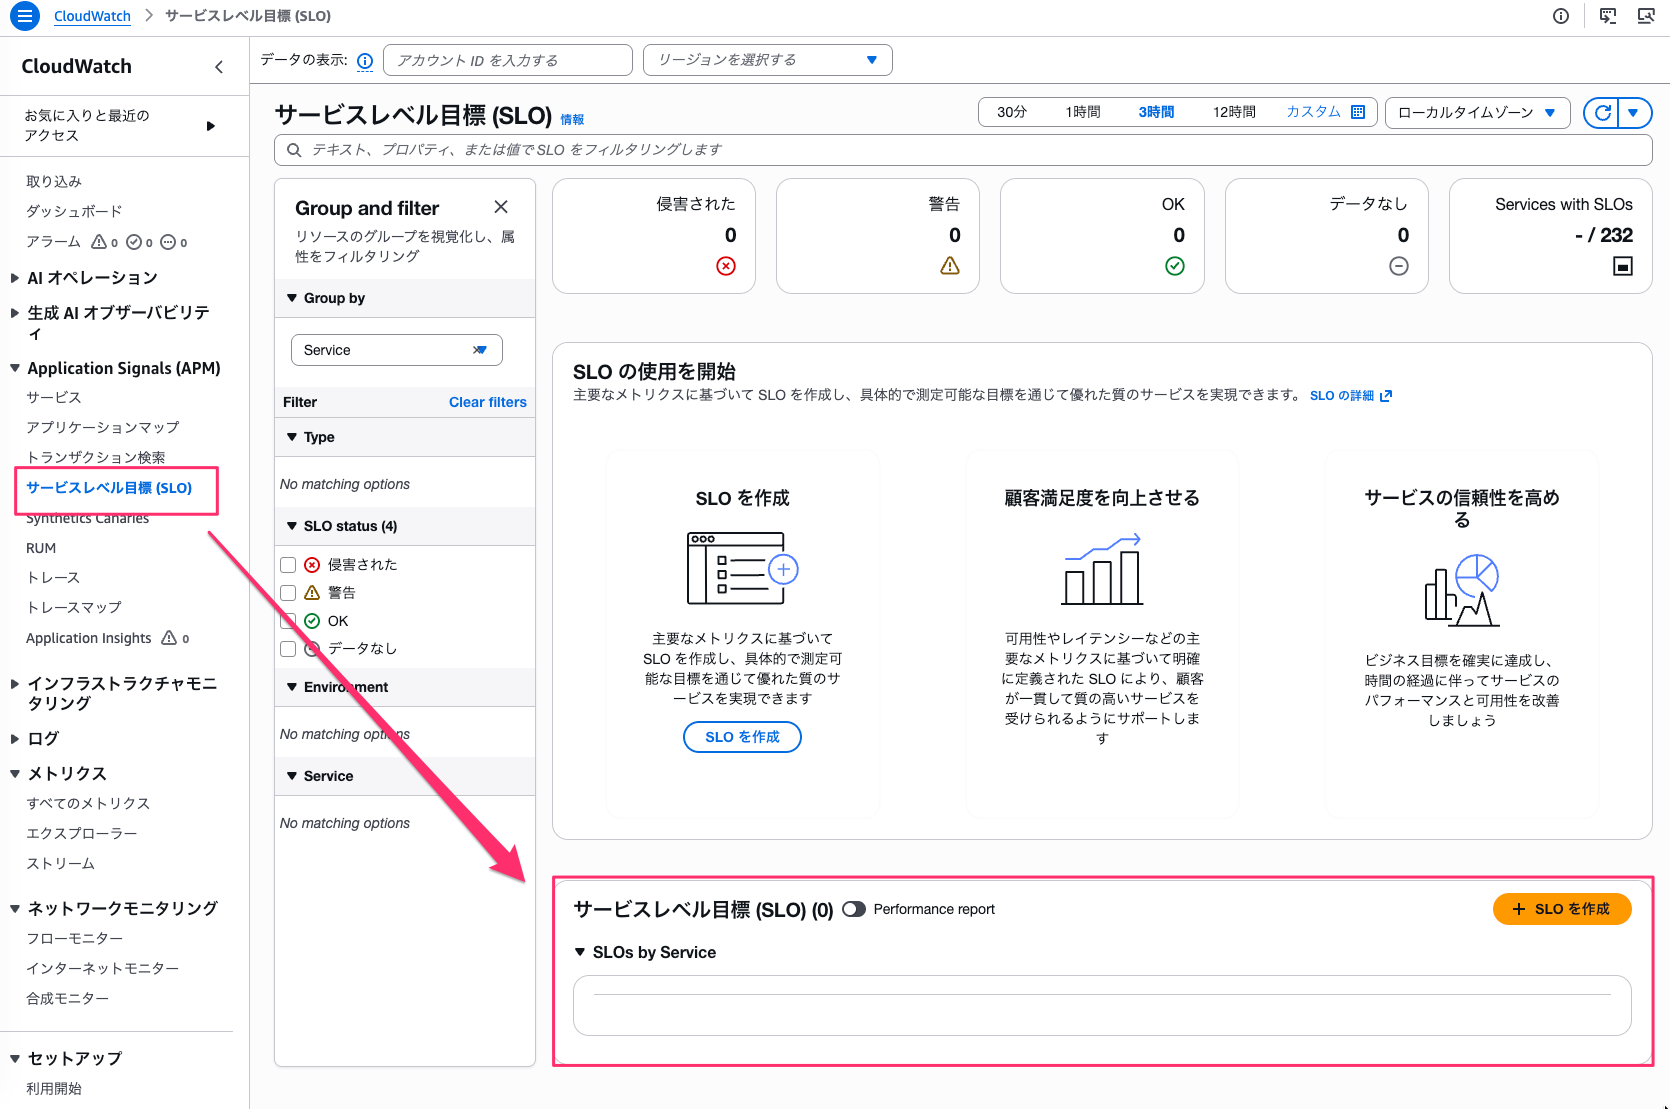Viewport: 1670px width, 1109px height.
Task: Click the アカウント ID input field
Action: [507, 60]
